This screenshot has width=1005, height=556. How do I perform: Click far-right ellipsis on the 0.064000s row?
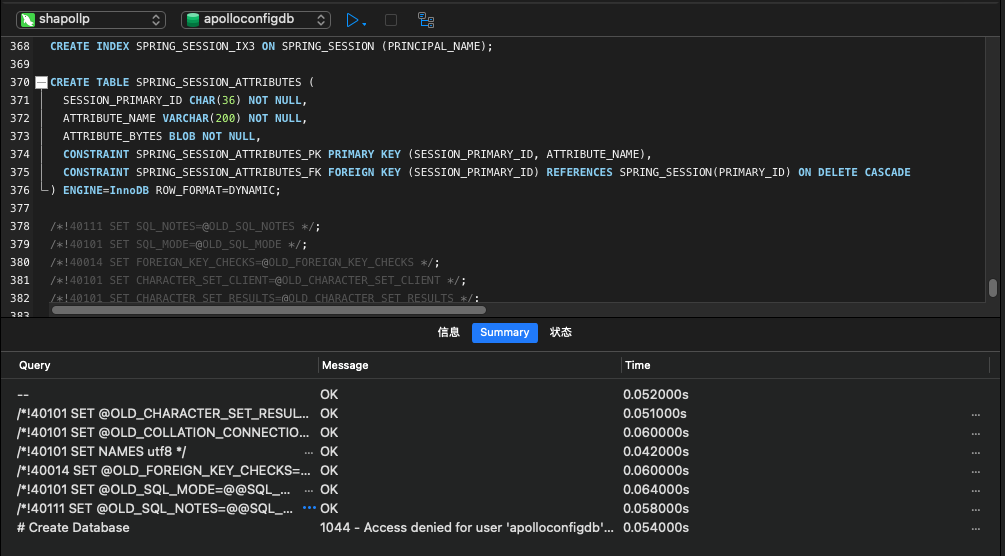point(976,491)
